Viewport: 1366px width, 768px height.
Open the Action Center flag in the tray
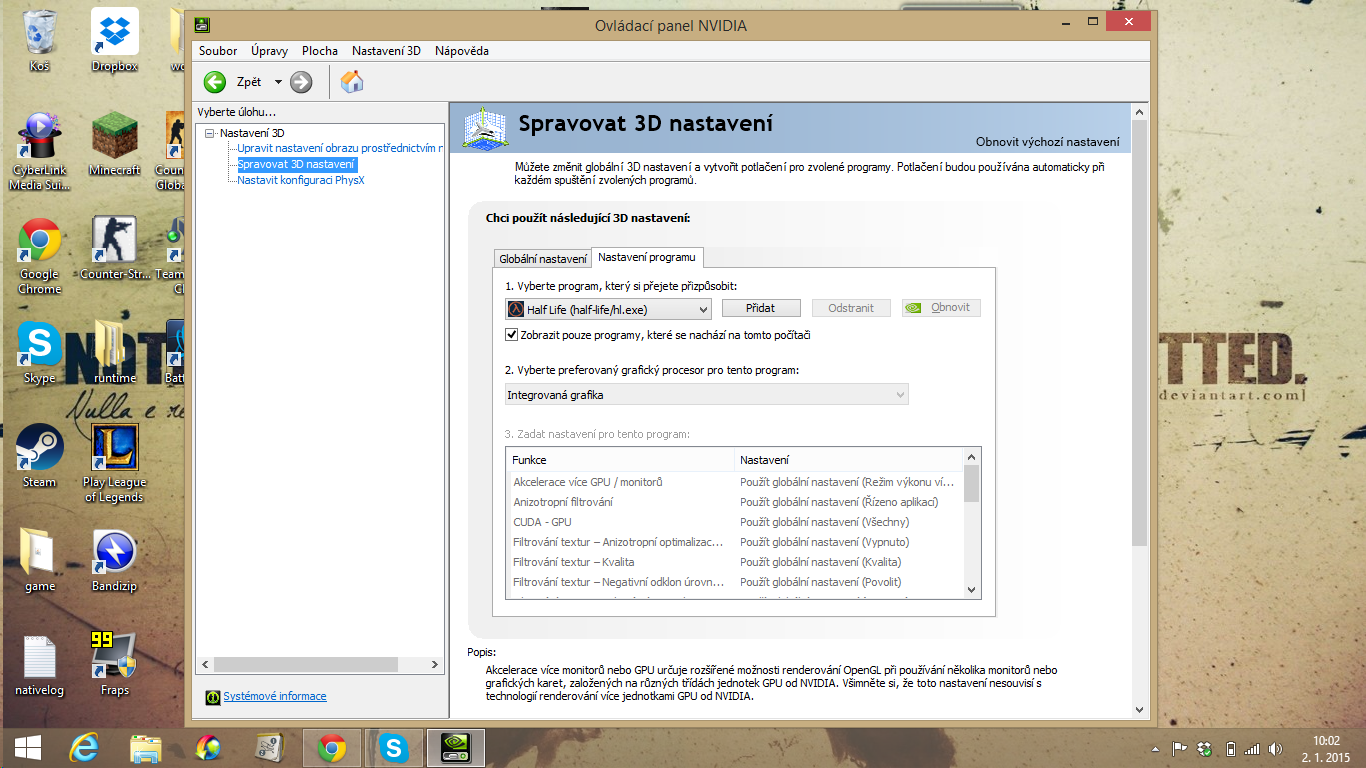(1180, 748)
